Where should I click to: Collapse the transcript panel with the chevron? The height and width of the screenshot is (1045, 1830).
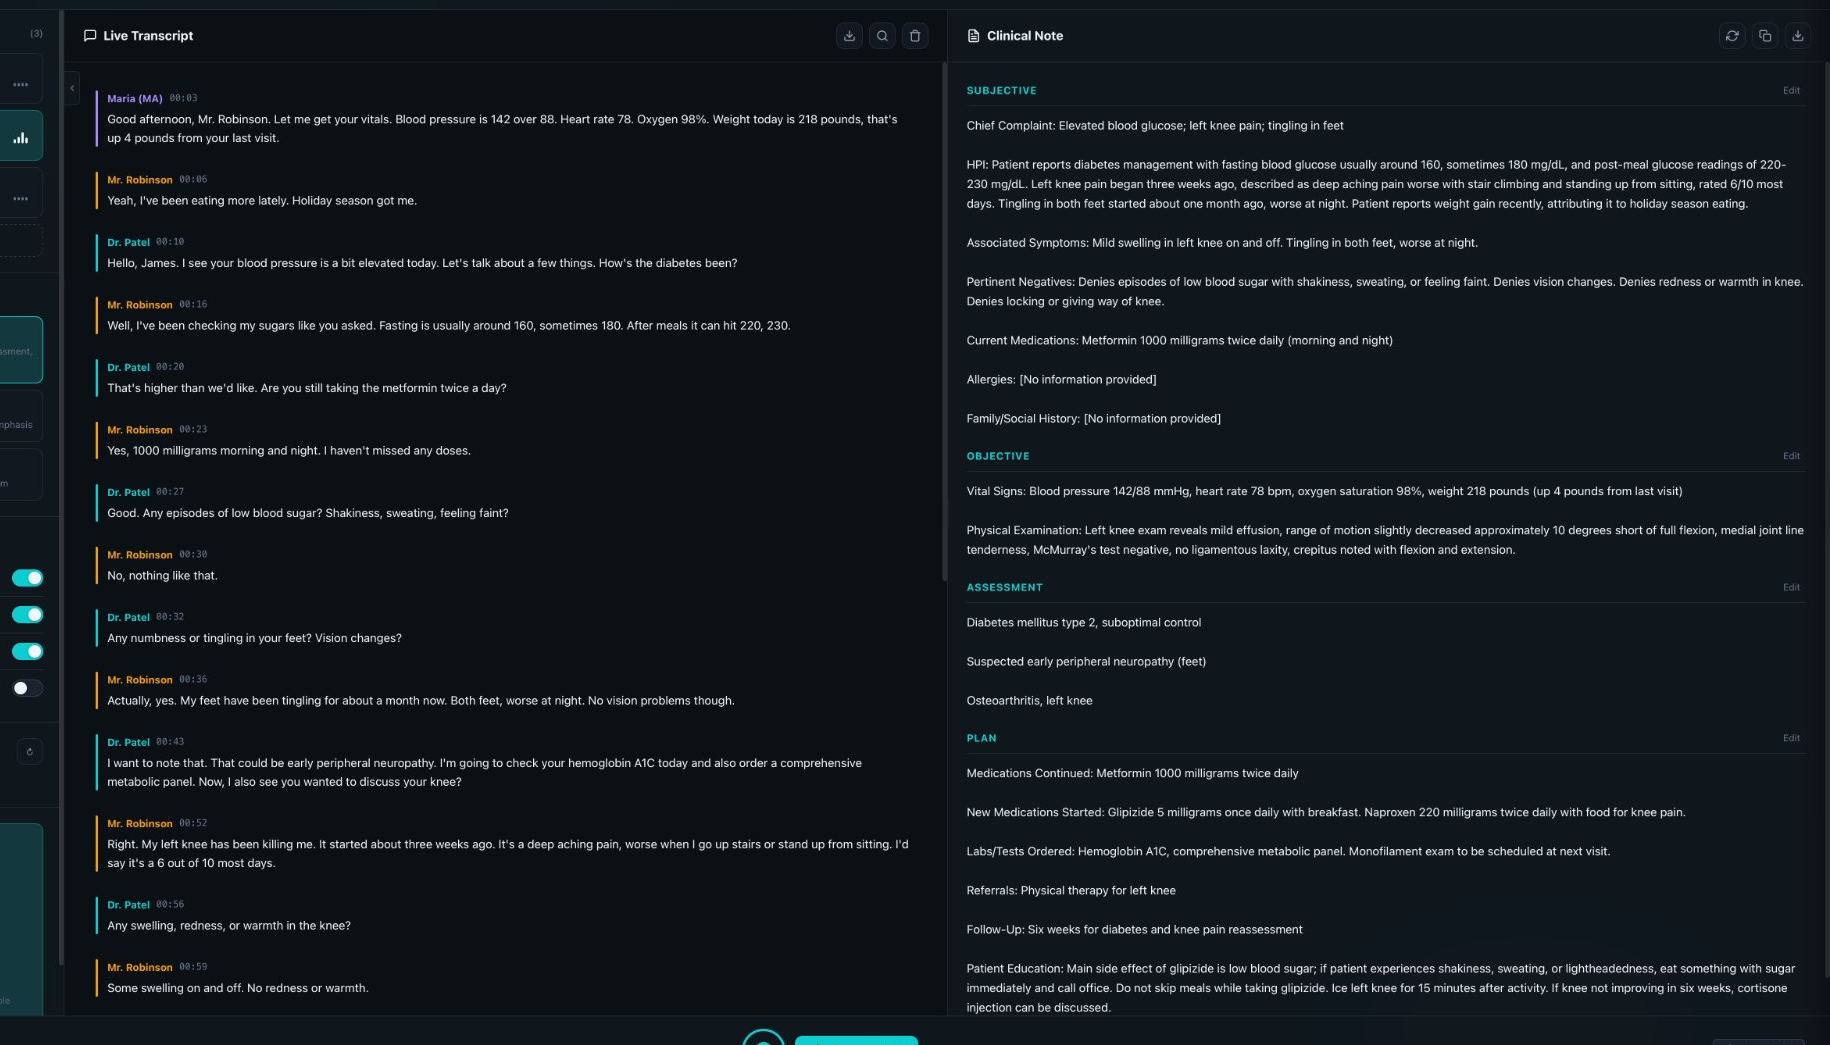coord(72,88)
